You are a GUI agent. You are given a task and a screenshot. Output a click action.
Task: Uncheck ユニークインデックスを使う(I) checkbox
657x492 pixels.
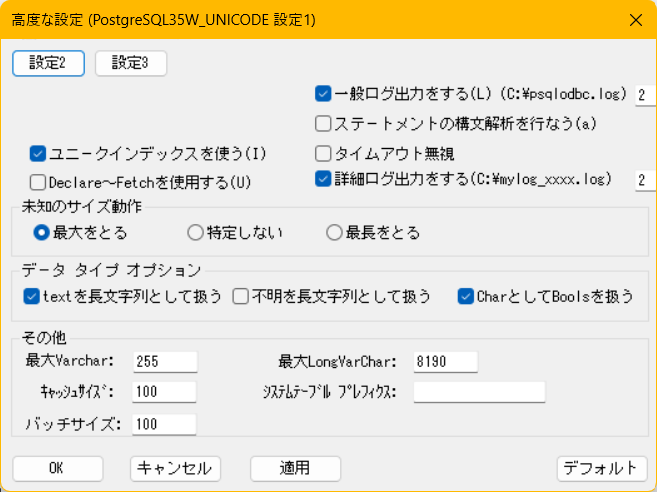38,154
